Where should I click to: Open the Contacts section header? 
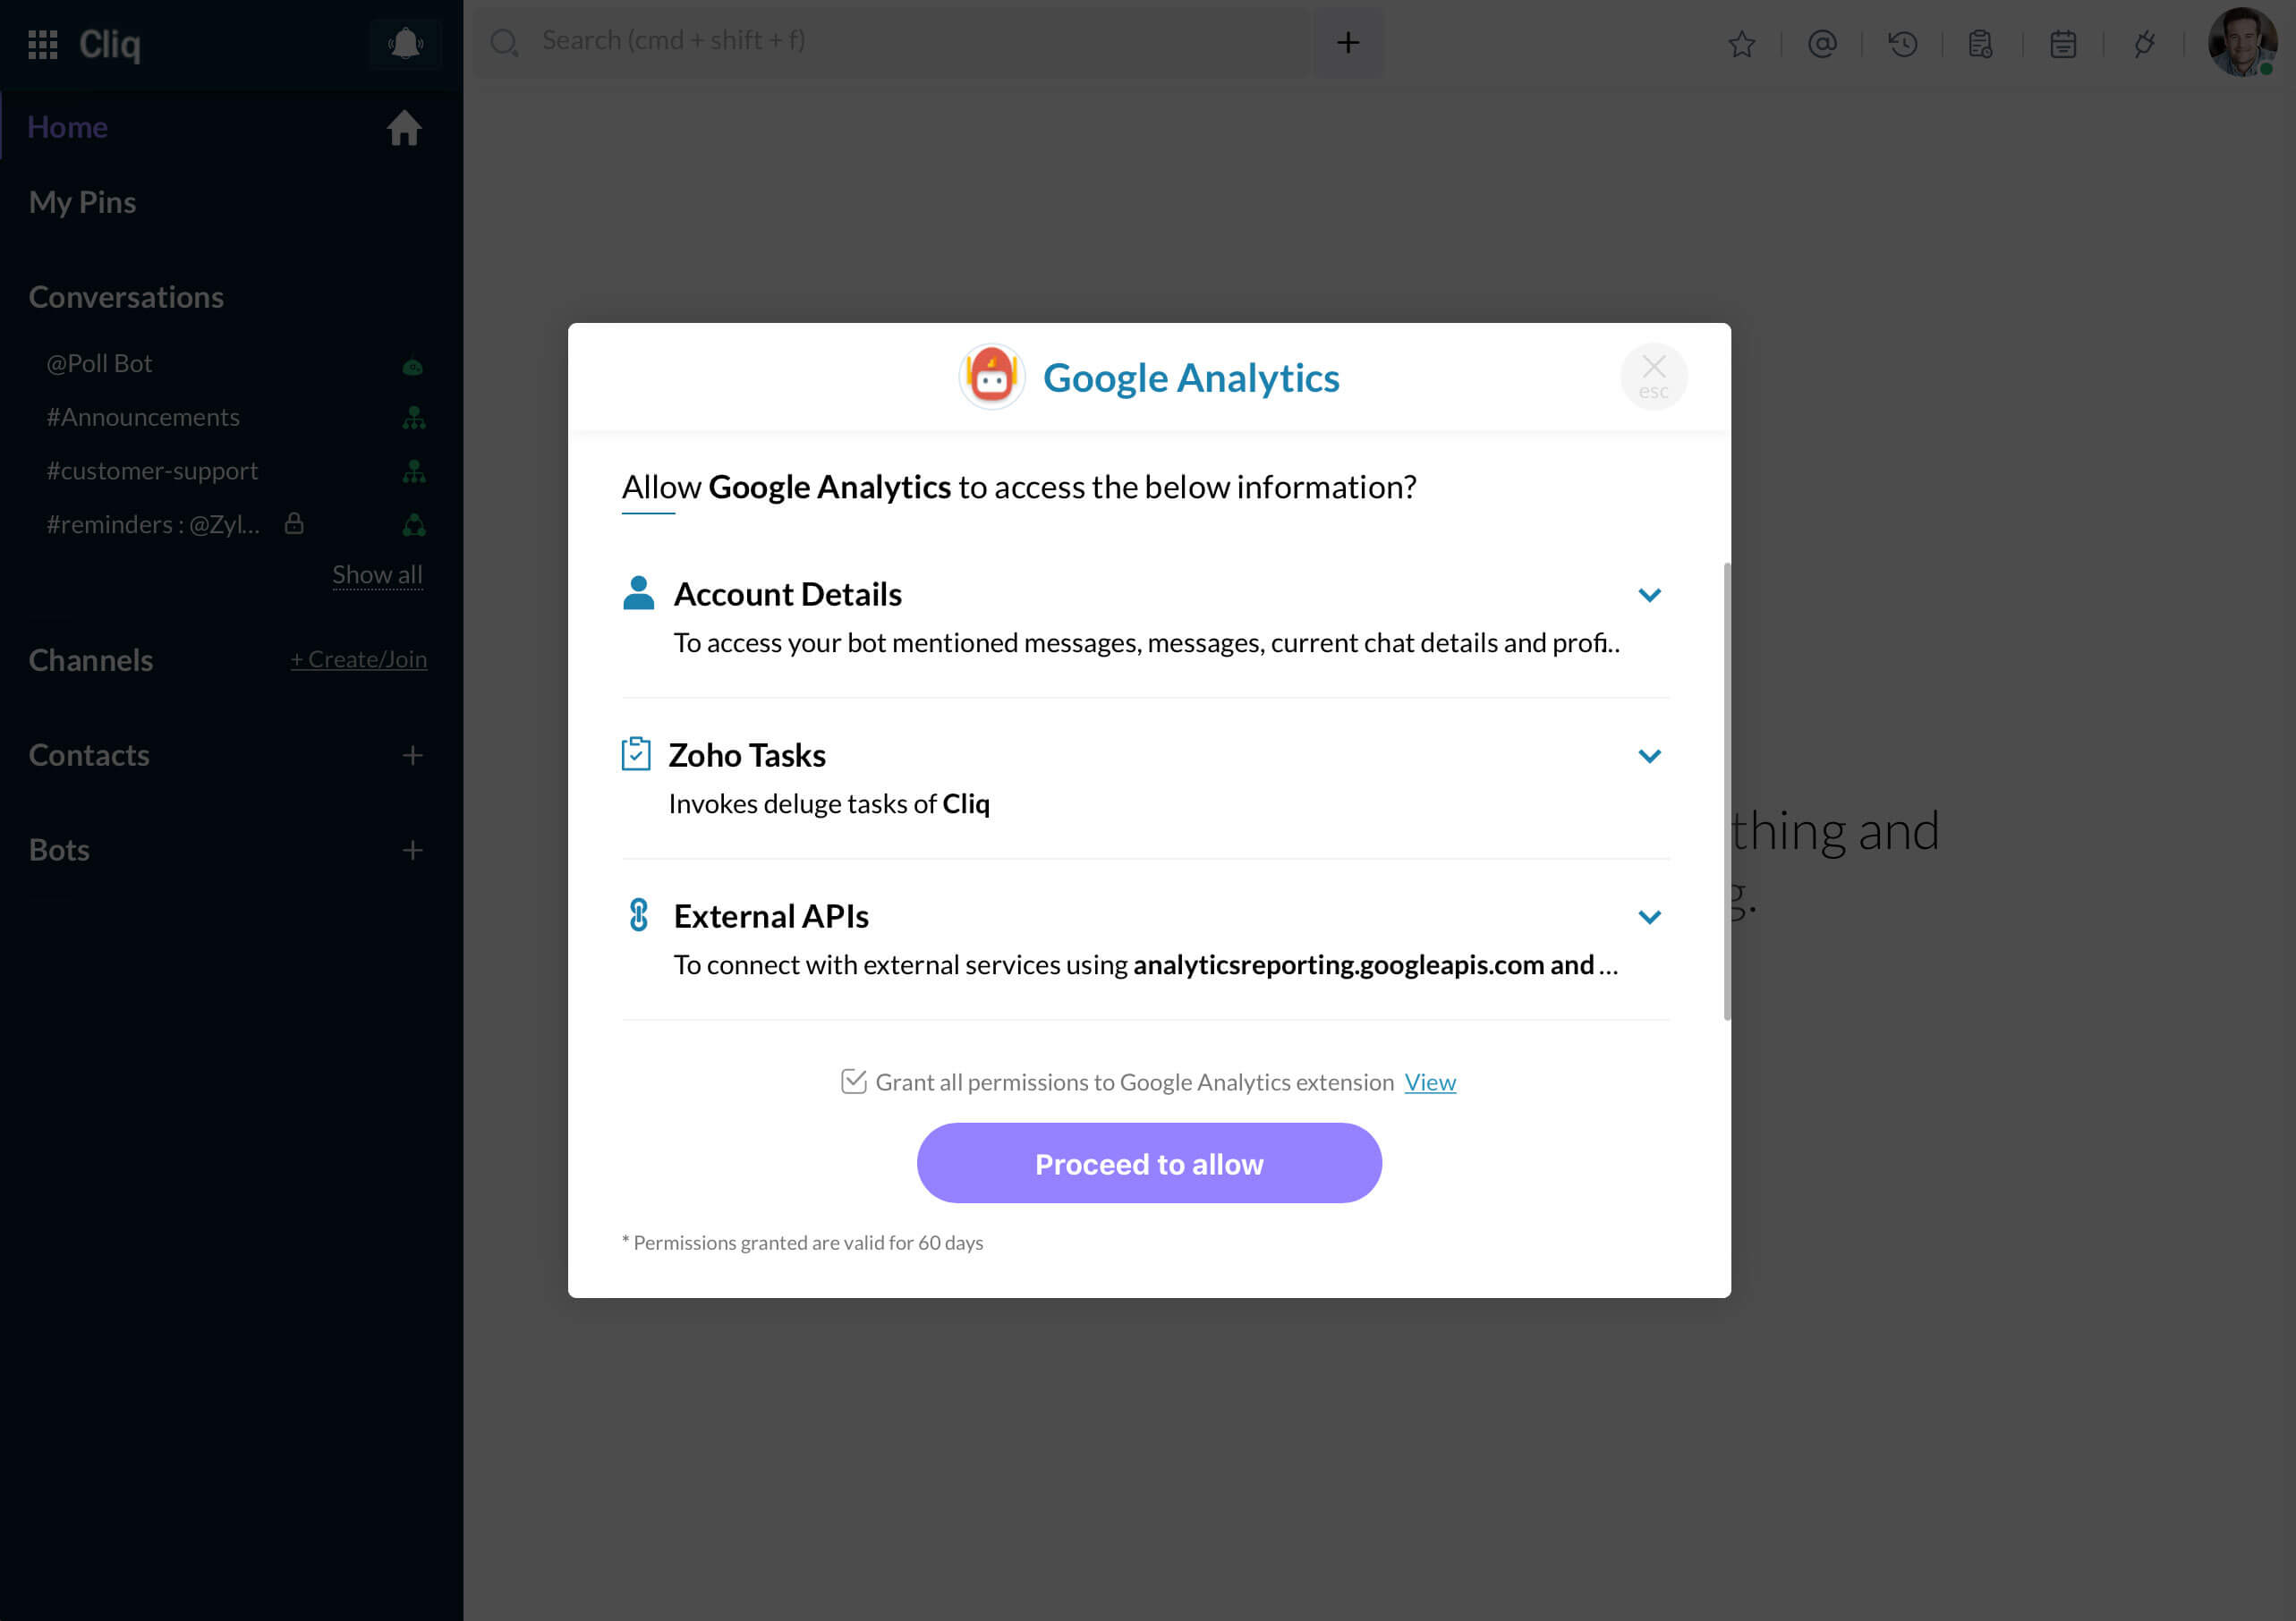(x=89, y=755)
